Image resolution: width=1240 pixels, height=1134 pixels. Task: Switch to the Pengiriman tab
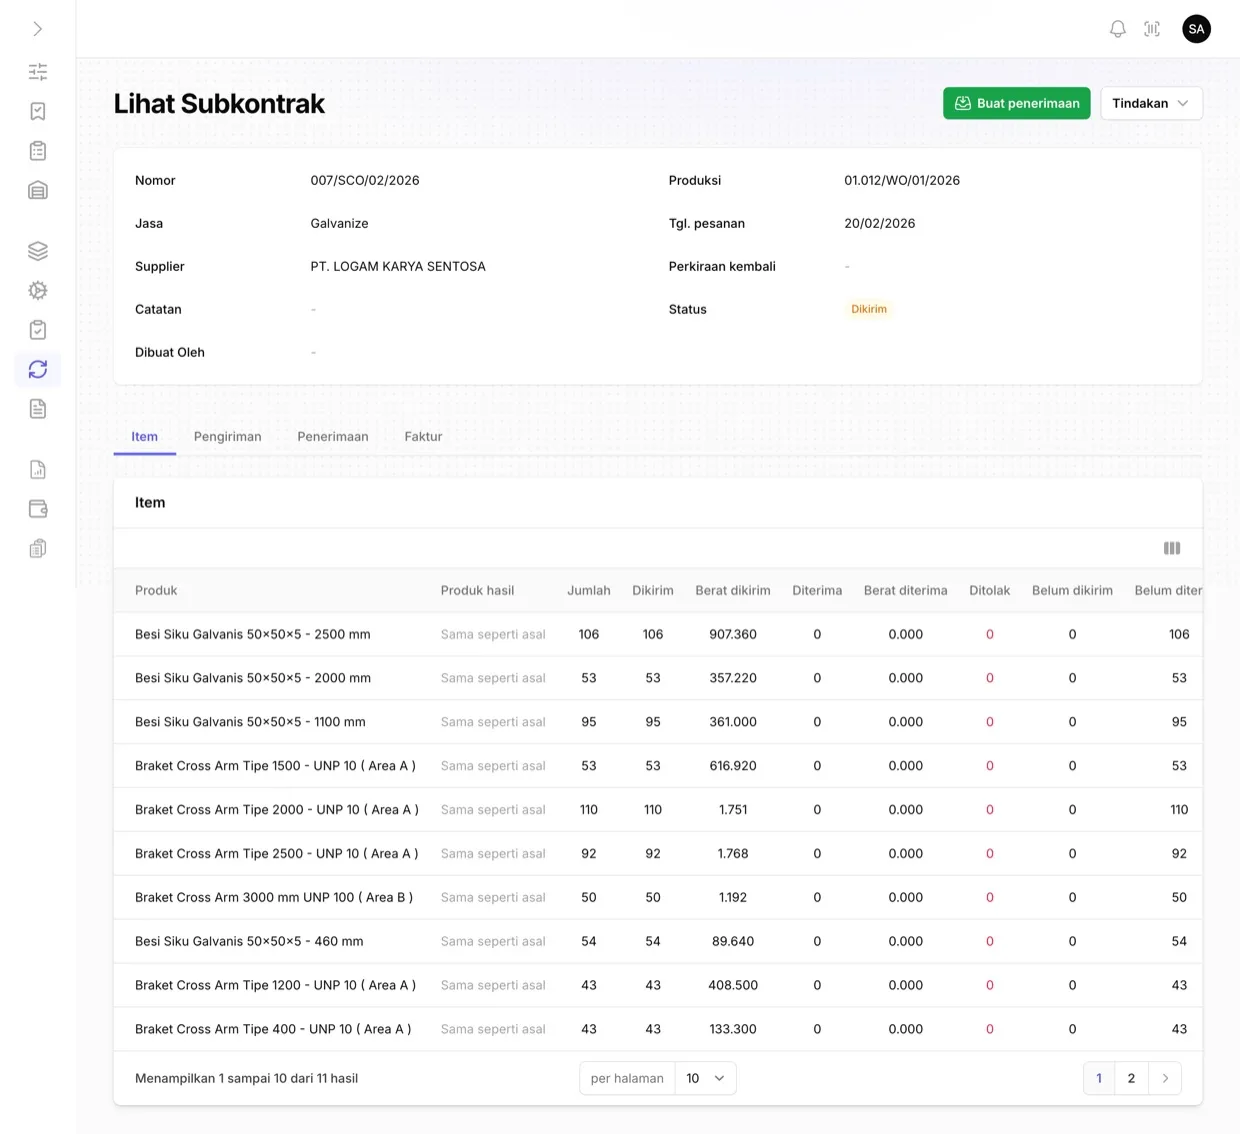228,437
